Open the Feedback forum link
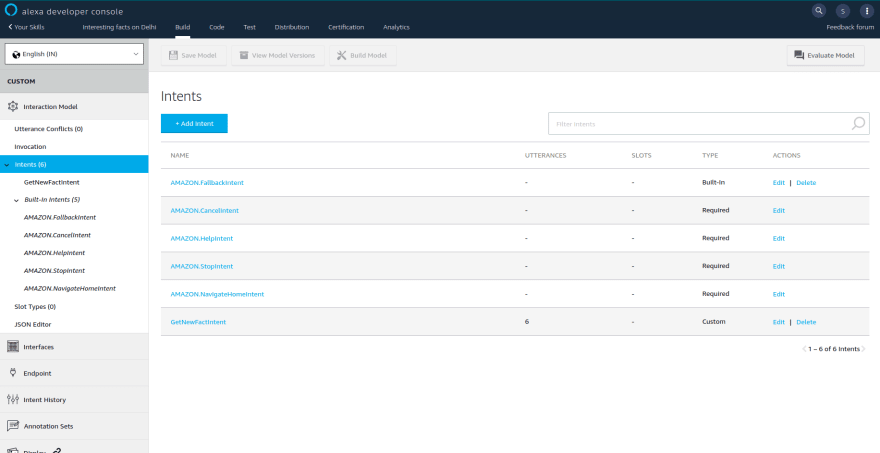880x453 pixels. (x=850, y=27)
